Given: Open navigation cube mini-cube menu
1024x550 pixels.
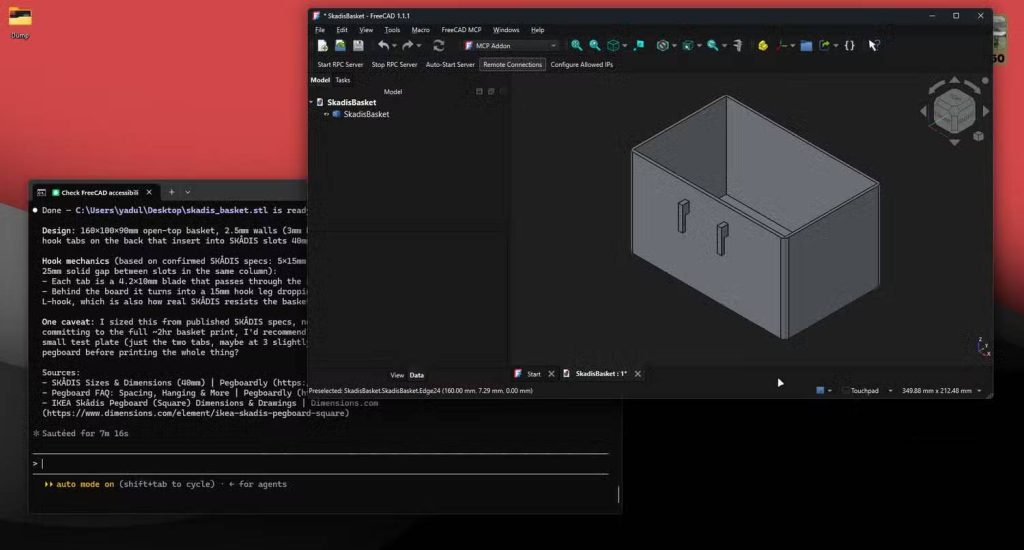Looking at the screenshot, I should (x=978, y=137).
